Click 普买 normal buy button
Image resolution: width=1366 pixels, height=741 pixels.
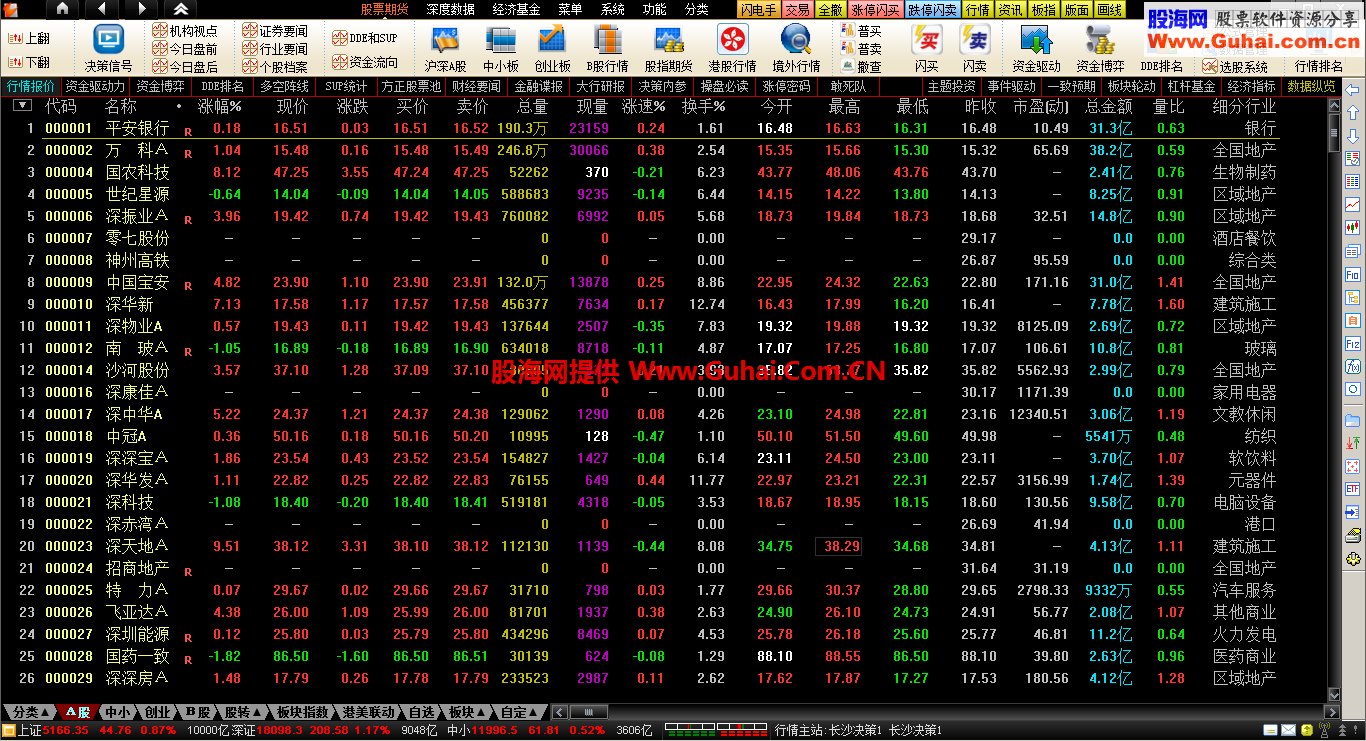862,31
